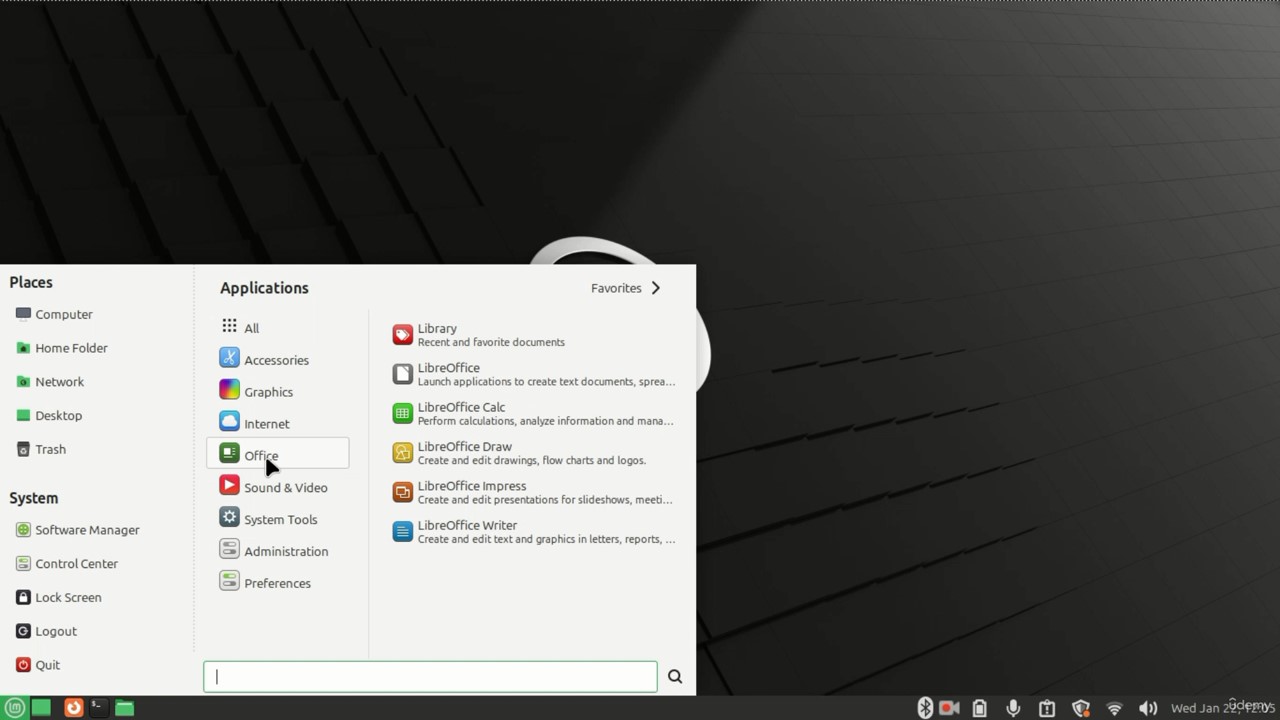Open the volume tray icon
This screenshot has width=1280, height=720.
click(1148, 708)
